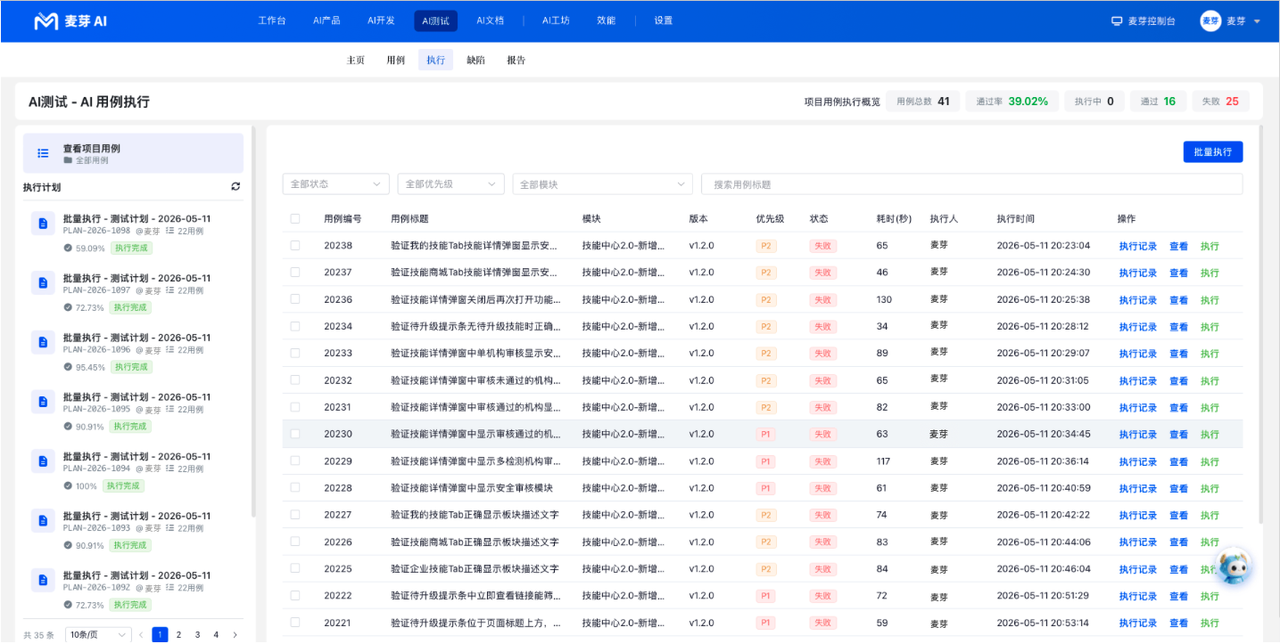The width and height of the screenshot is (1280, 644).
Task: Click the 麦芽 AI logo
Action: point(70,21)
